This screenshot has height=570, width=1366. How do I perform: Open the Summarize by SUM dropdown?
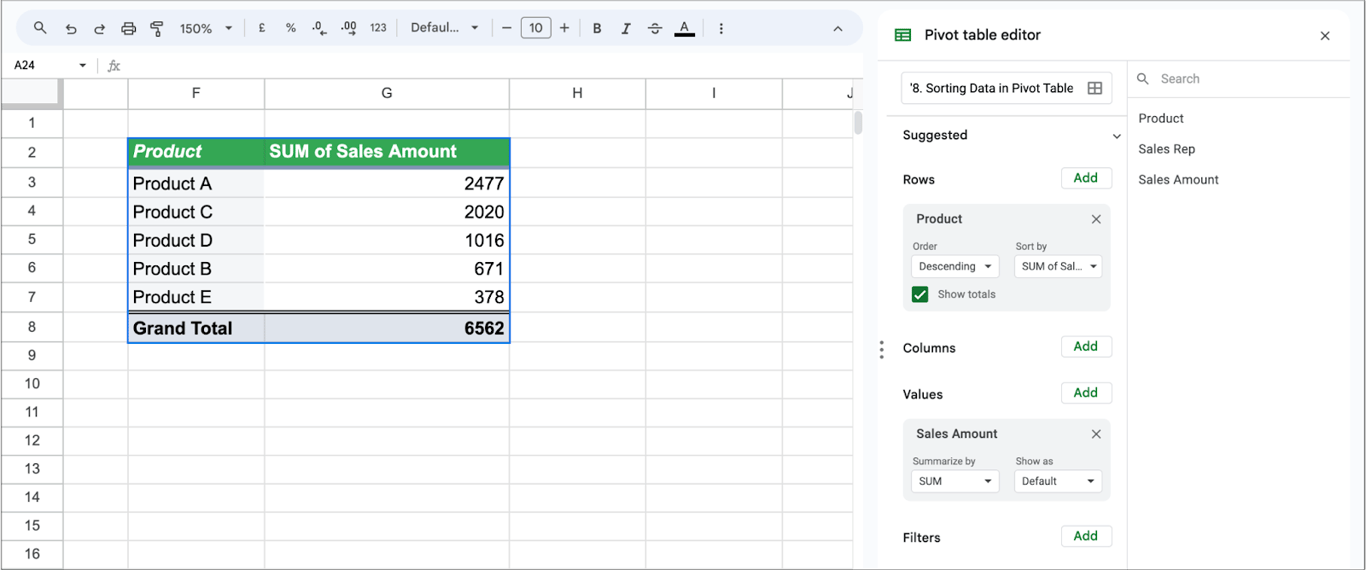click(x=955, y=481)
